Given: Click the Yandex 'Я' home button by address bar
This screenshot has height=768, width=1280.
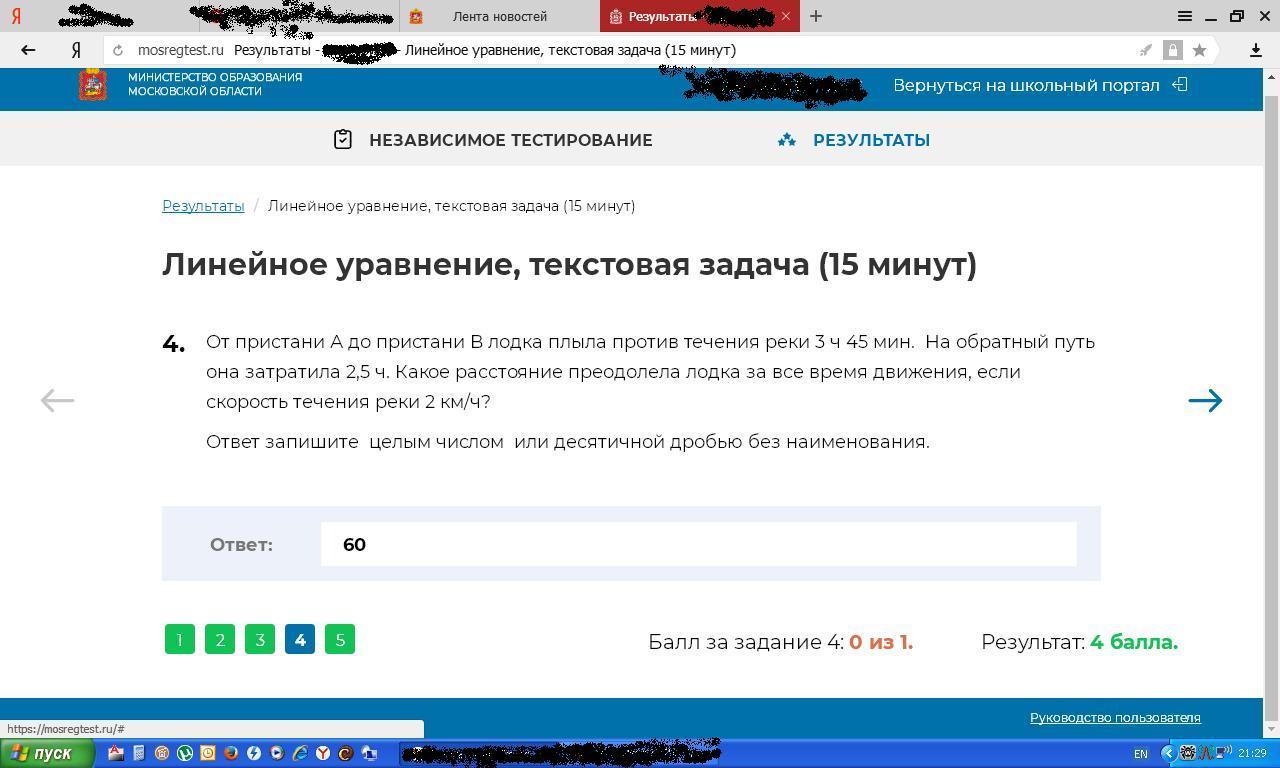Looking at the screenshot, I should coord(76,50).
